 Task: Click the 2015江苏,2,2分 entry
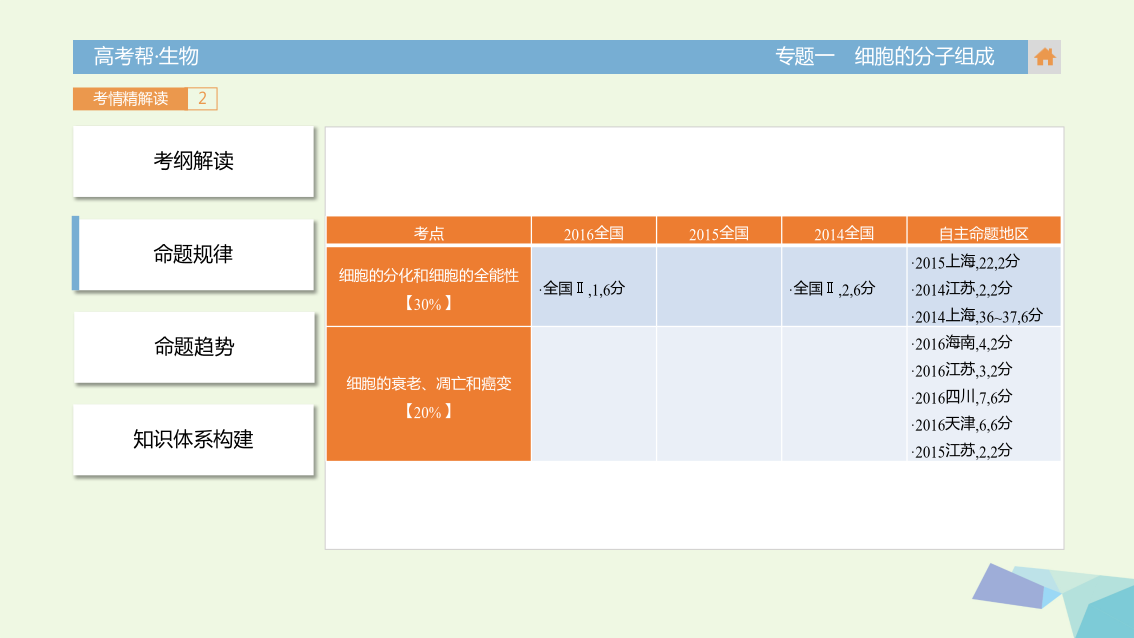[x=961, y=451]
